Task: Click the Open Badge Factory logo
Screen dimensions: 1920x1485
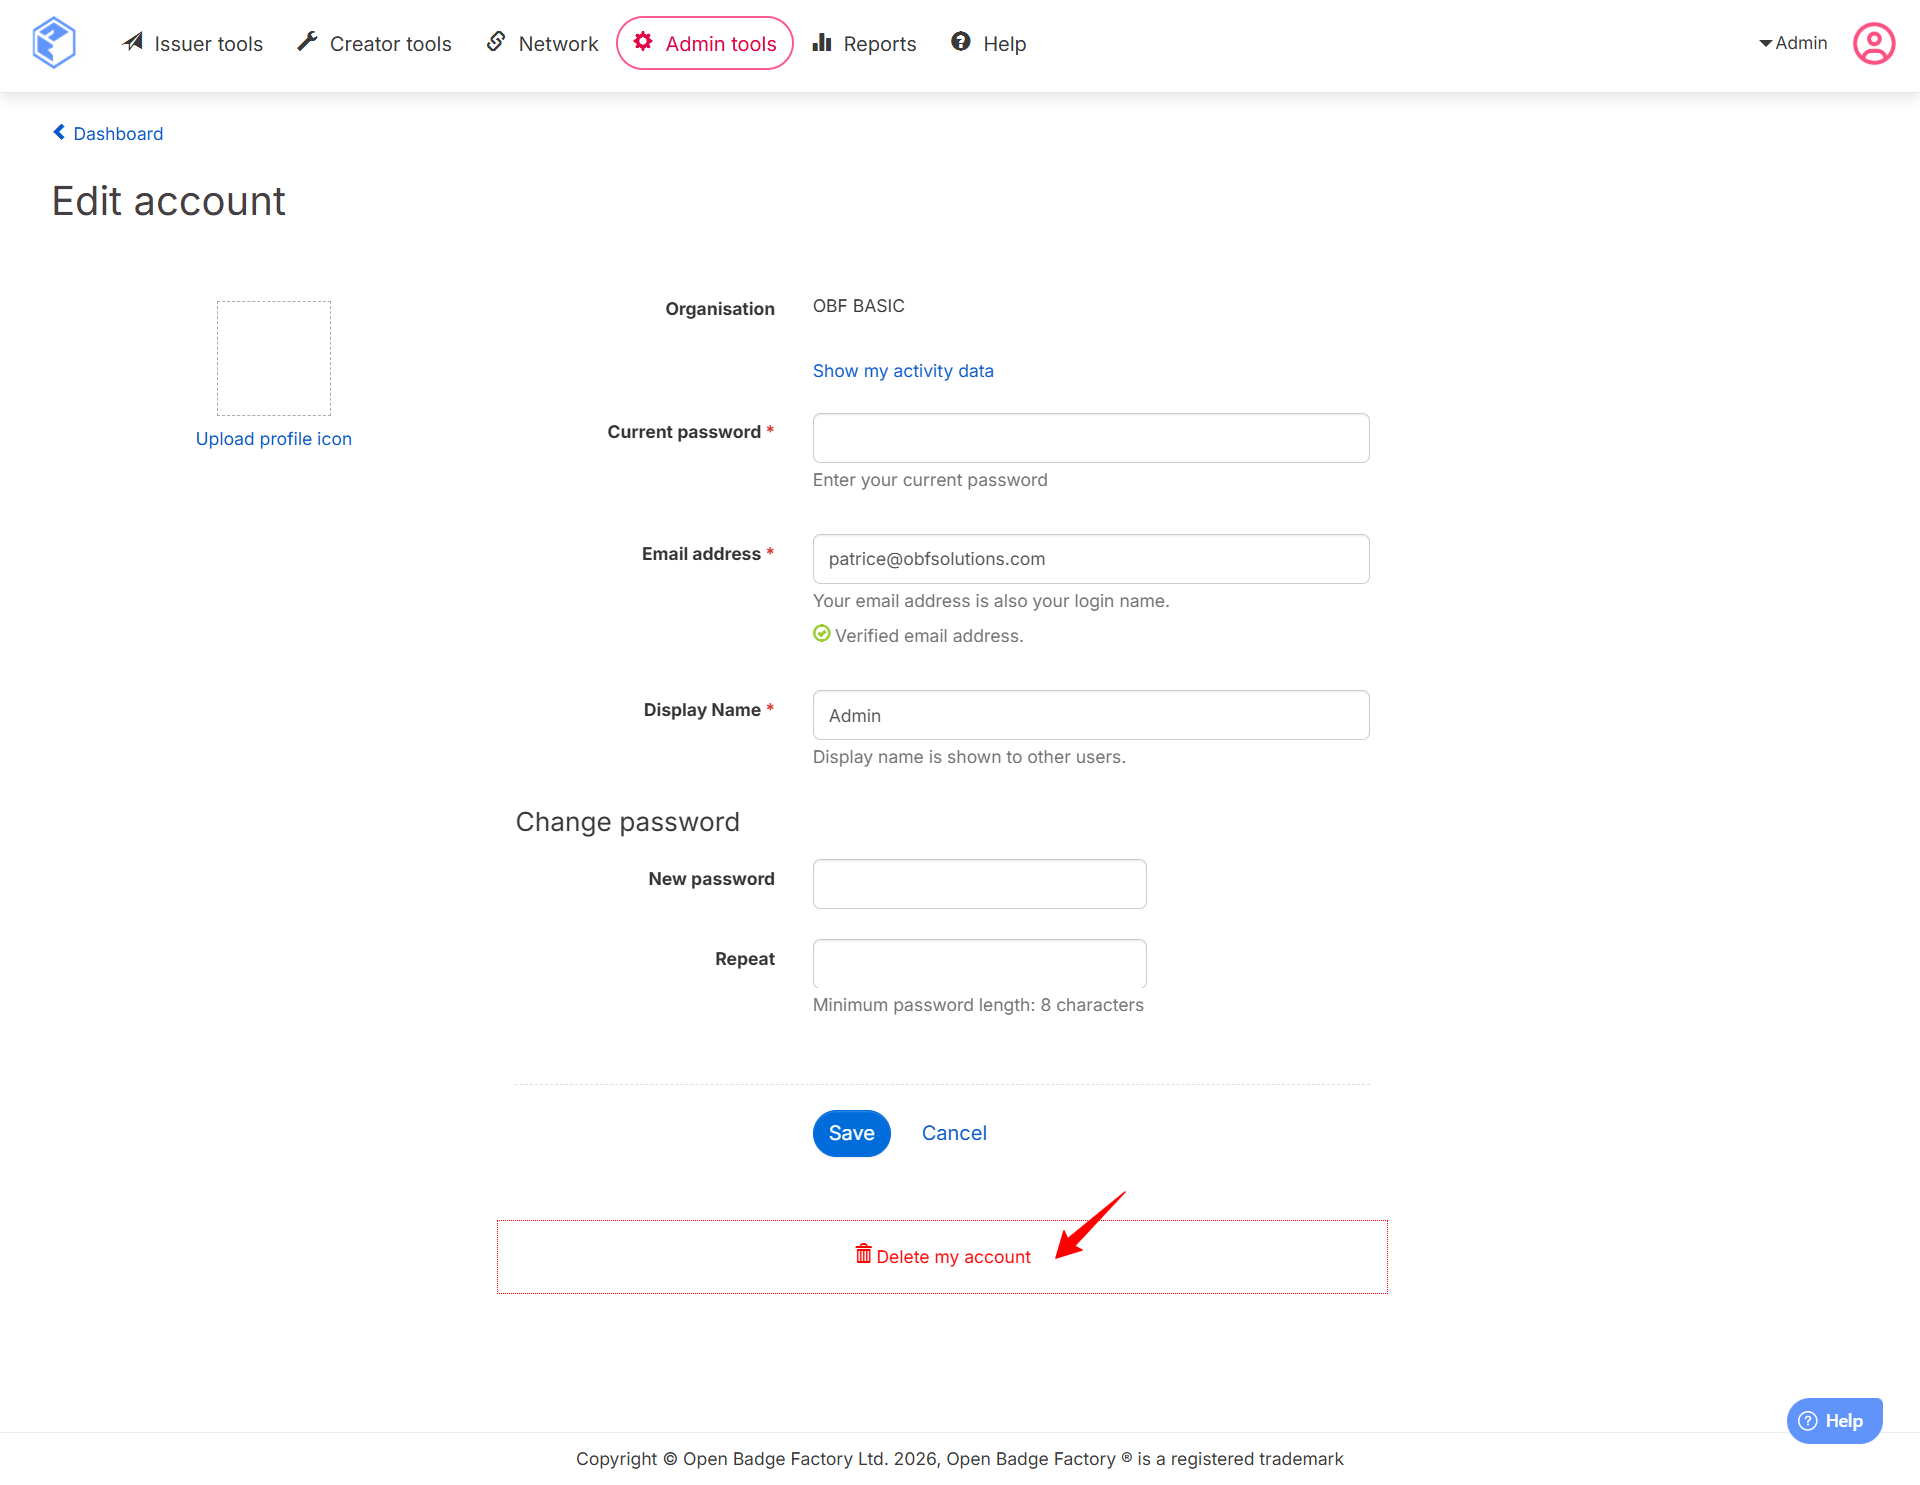Action: (54, 43)
